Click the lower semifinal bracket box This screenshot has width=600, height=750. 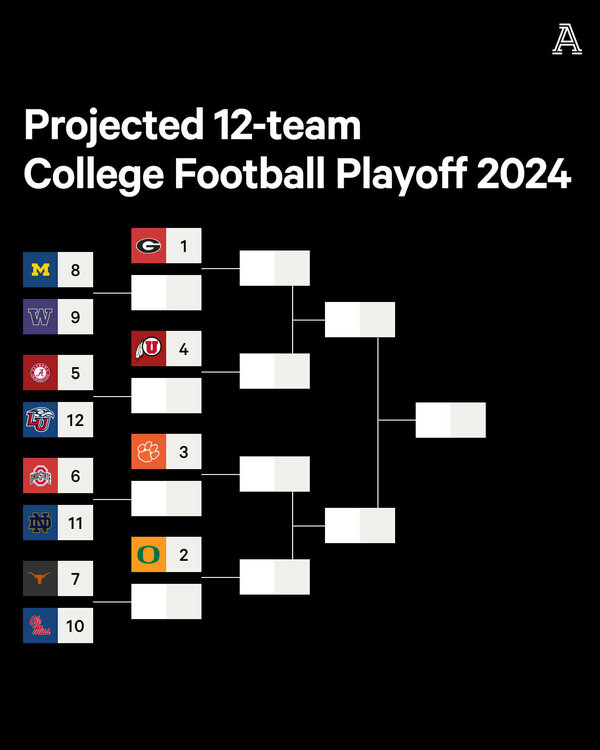tap(360, 525)
